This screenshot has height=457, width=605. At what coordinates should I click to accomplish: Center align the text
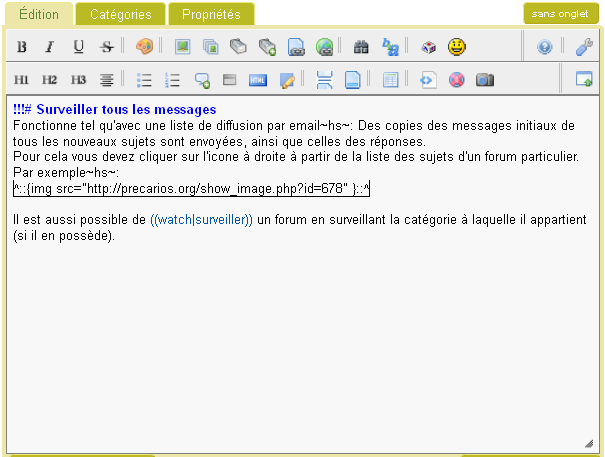pyautogui.click(x=106, y=80)
